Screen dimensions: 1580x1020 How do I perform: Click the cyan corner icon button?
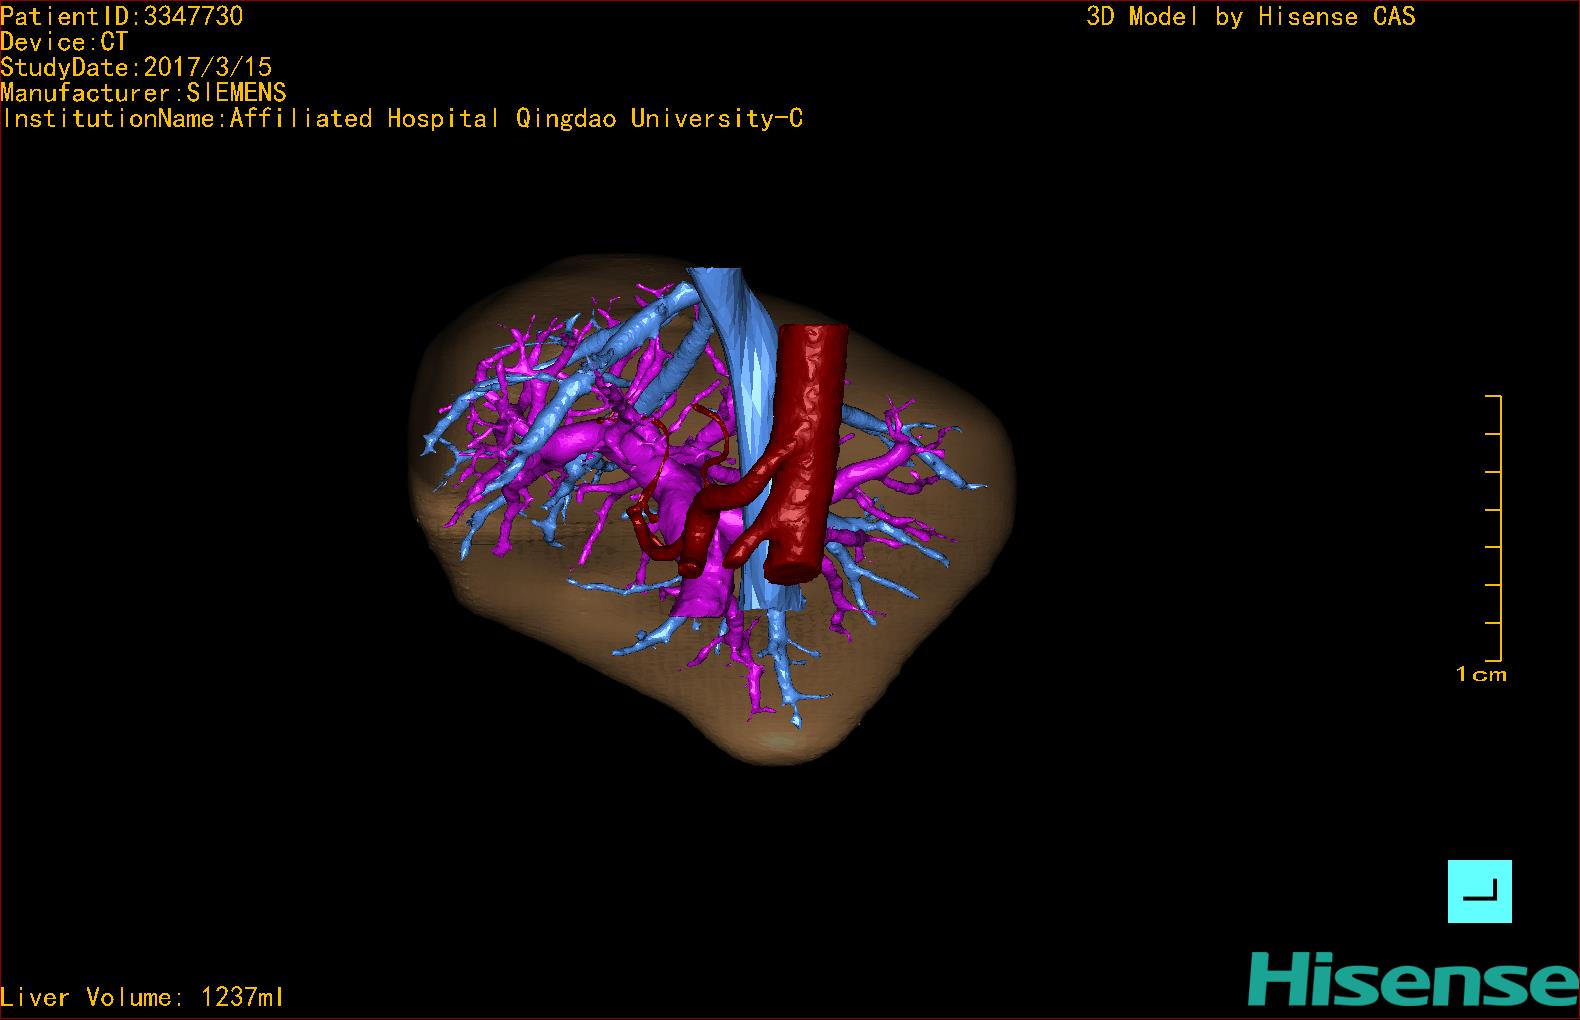click(1479, 891)
